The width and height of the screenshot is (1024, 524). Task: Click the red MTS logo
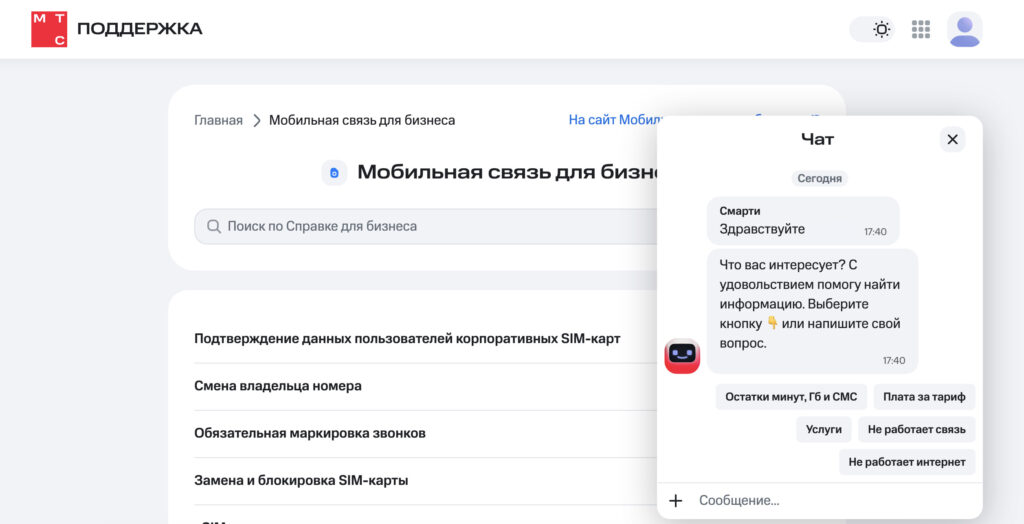coord(49,29)
